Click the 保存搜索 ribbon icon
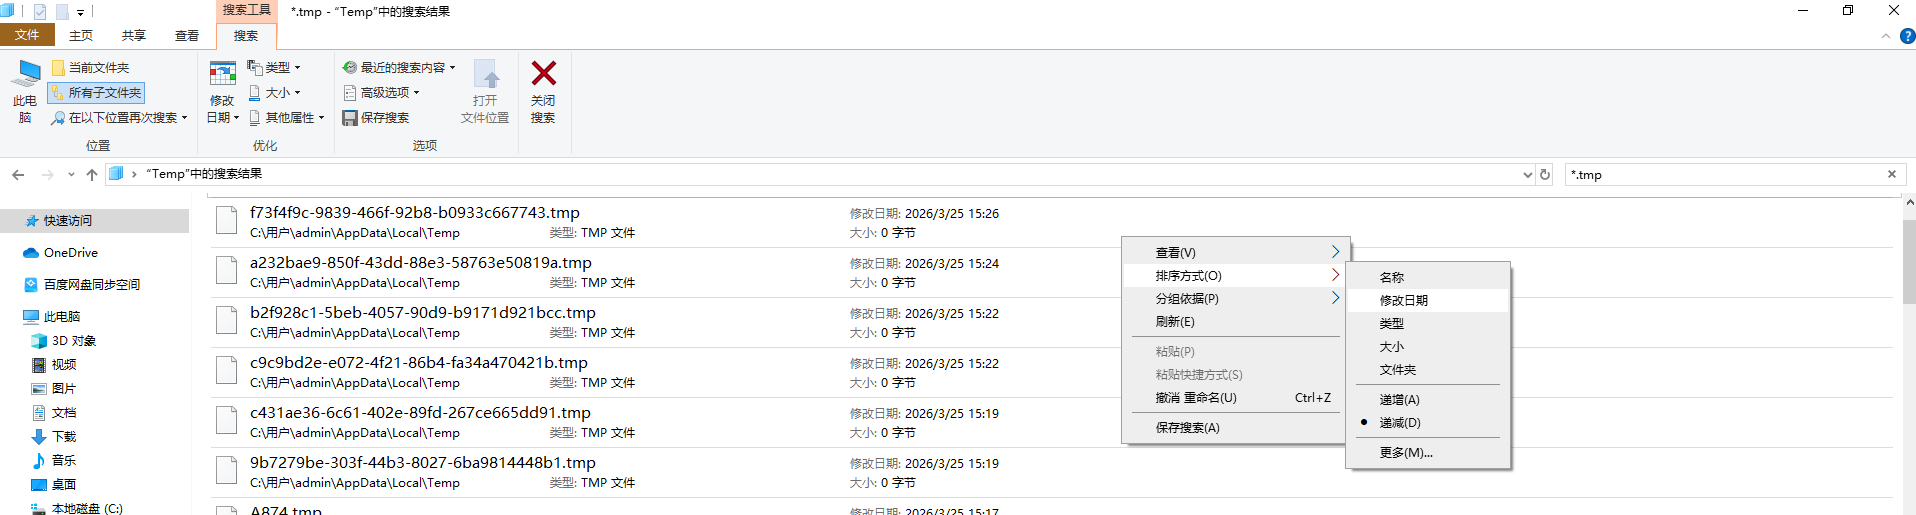1916x515 pixels. [350, 118]
